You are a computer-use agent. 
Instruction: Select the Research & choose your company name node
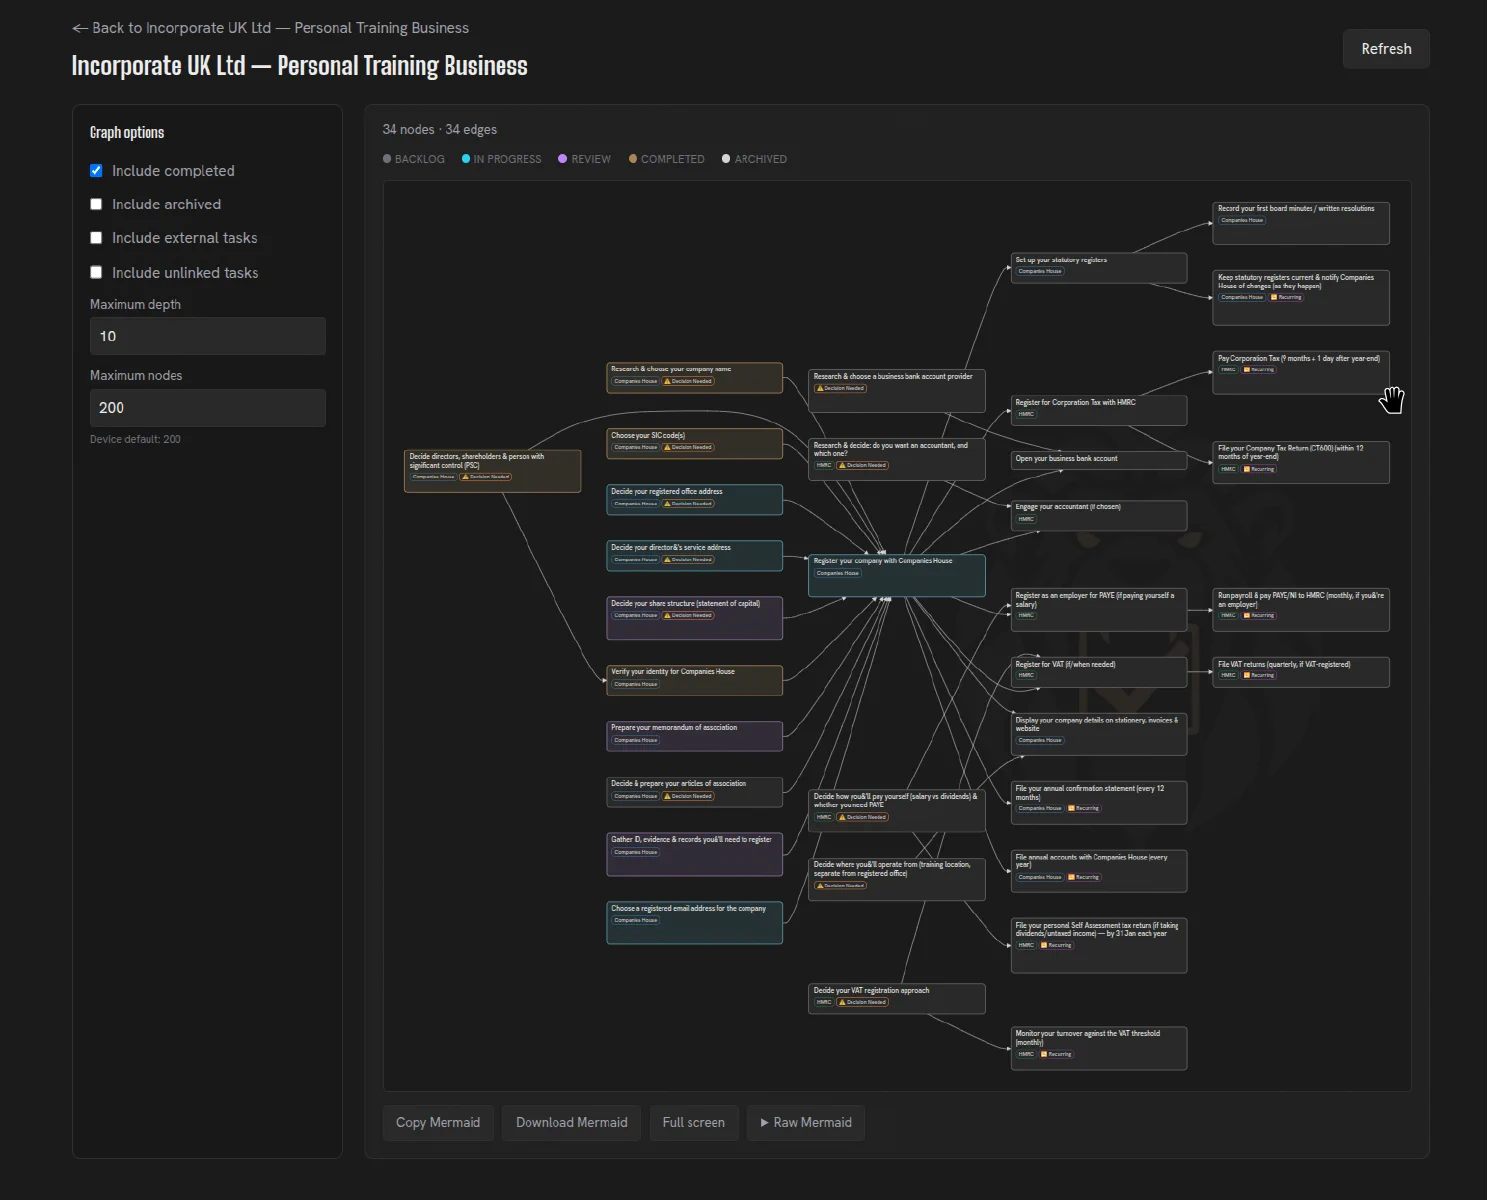pyautogui.click(x=695, y=378)
